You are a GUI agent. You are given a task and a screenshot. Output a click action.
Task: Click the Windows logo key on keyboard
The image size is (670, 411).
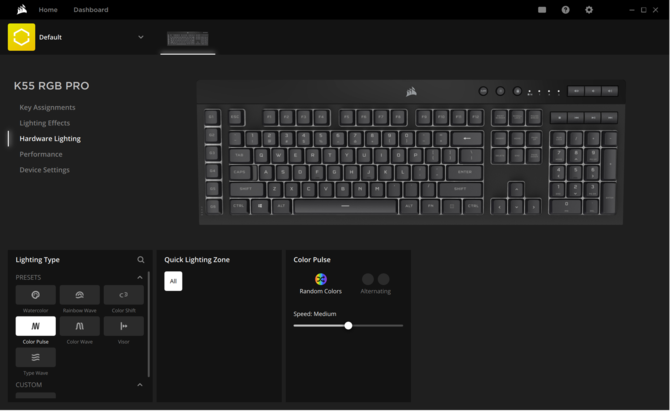[x=260, y=206]
